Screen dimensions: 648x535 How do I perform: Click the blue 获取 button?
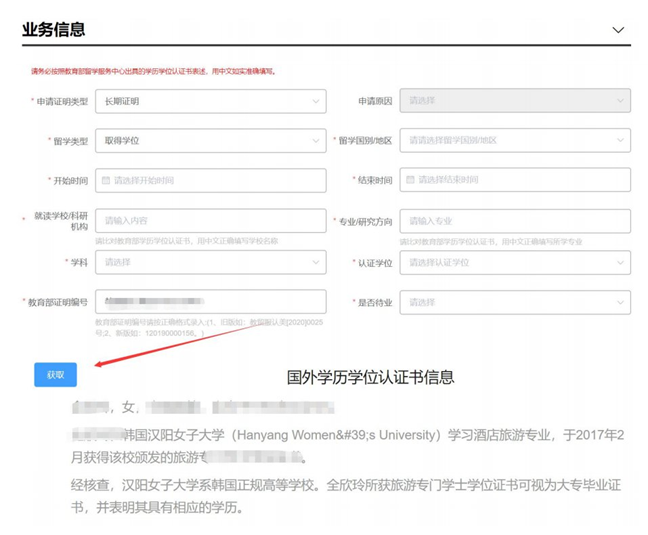click(x=55, y=375)
